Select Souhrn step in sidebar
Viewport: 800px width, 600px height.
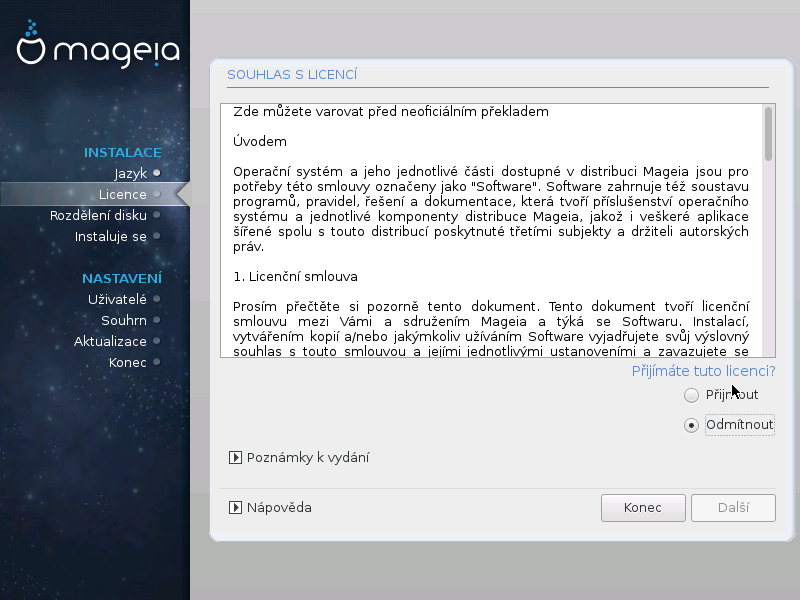pyautogui.click(x=124, y=320)
